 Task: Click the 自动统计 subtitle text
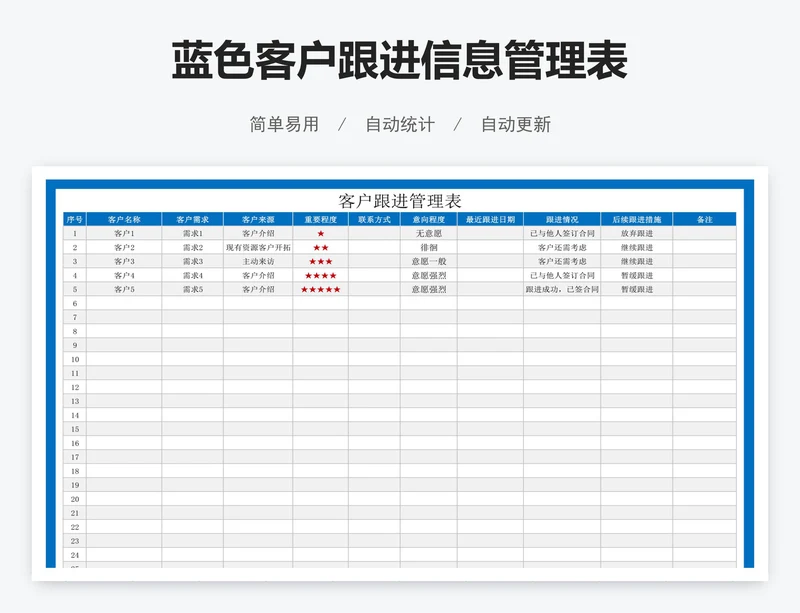(400, 124)
